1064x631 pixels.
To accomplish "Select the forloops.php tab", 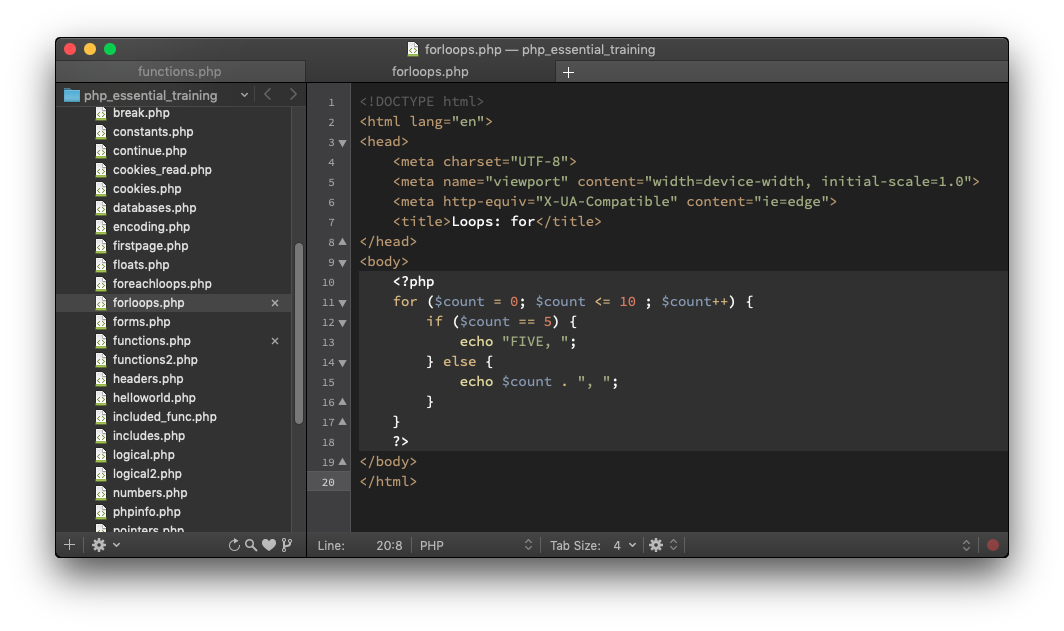I will [x=430, y=72].
